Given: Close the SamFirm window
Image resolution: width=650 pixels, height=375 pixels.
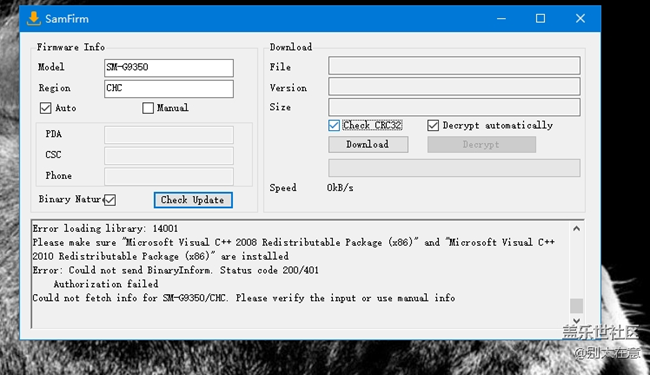Looking at the screenshot, I should click(x=580, y=19).
